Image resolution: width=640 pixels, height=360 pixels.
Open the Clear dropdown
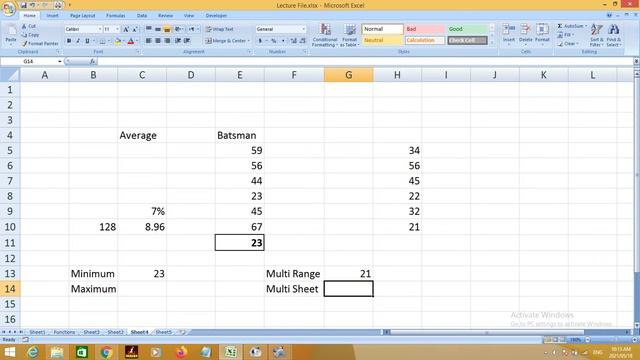click(567, 43)
